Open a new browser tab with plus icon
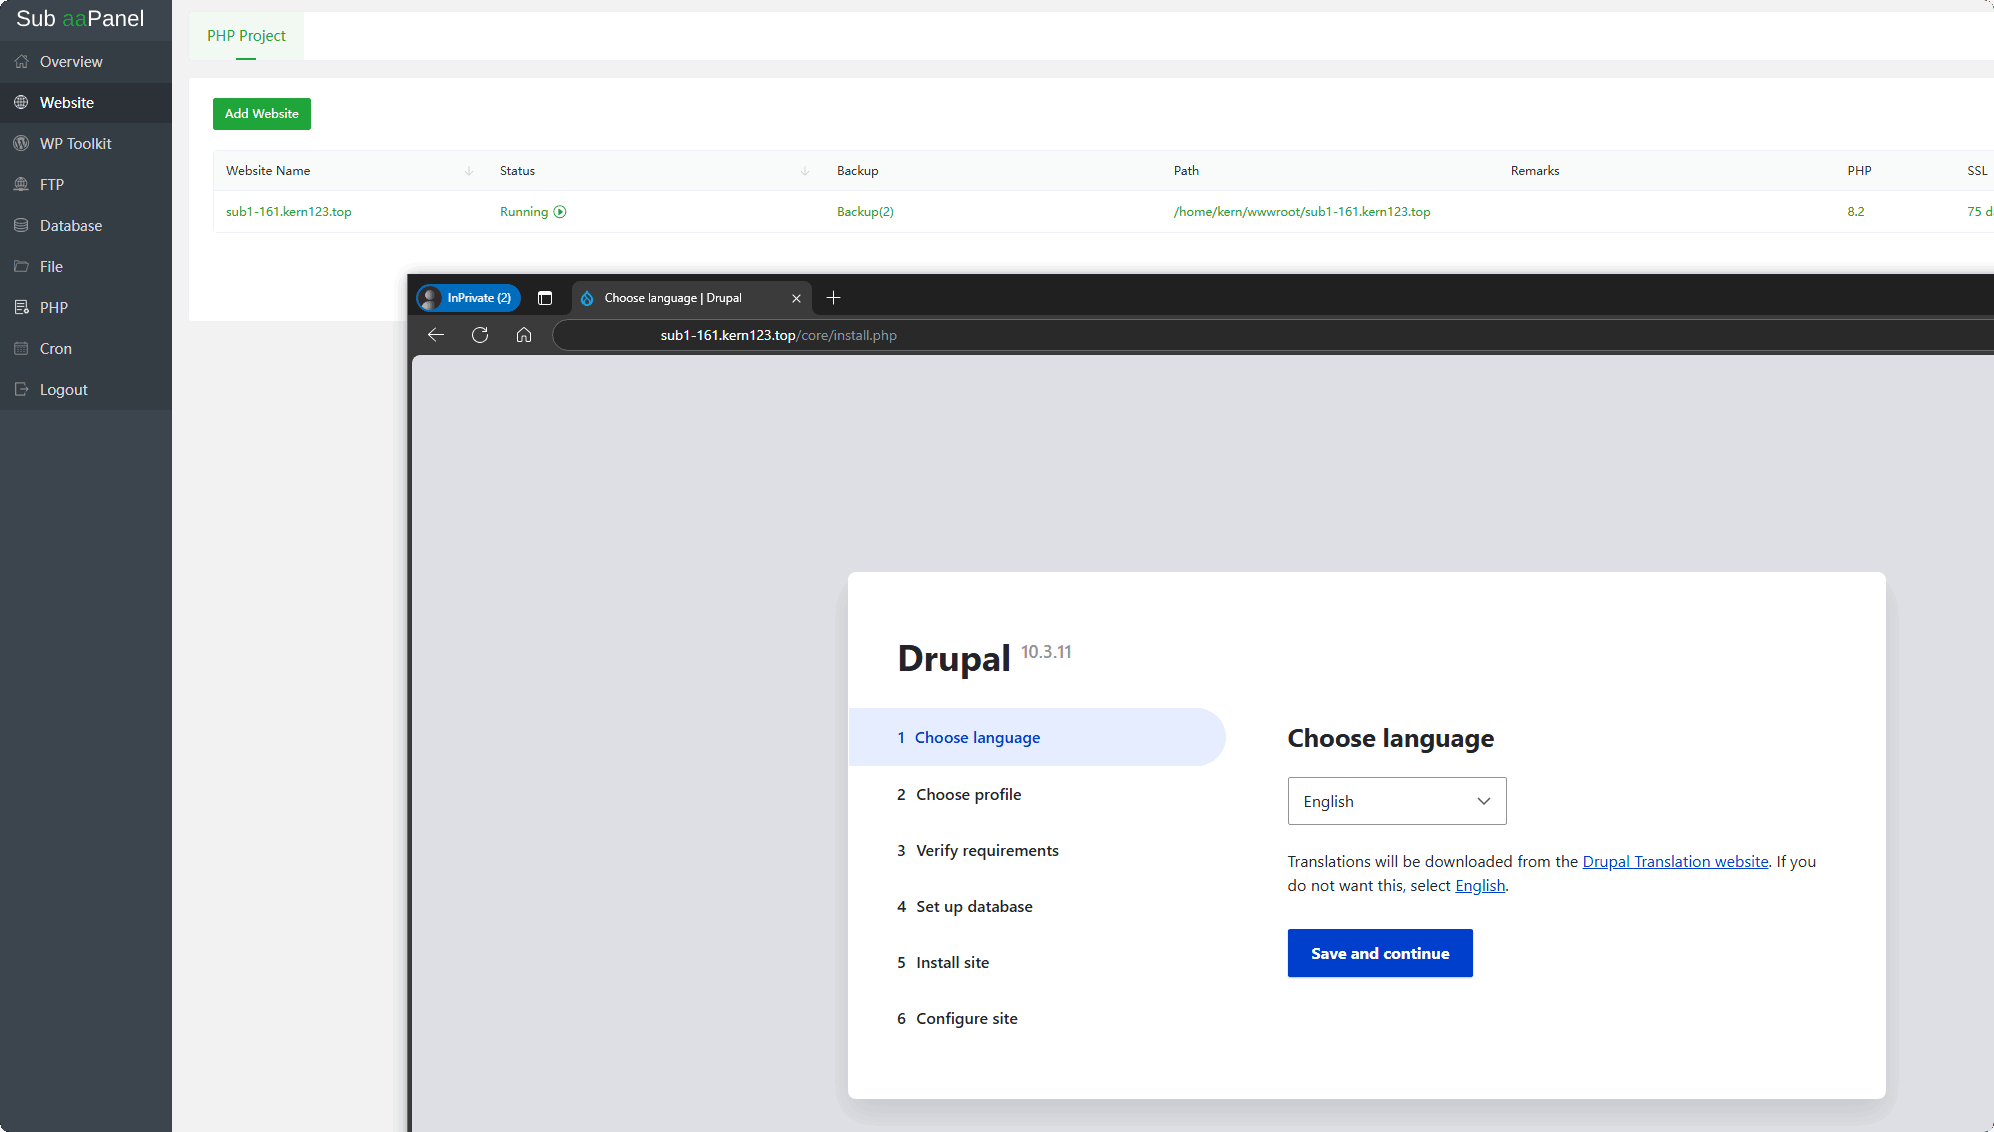 tap(833, 298)
